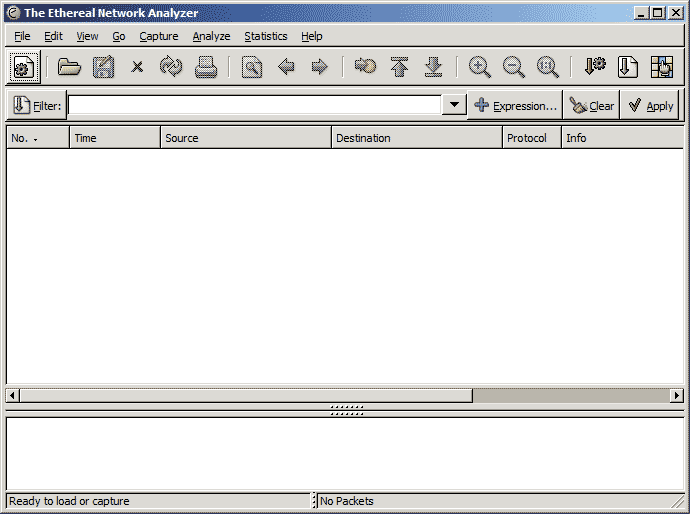Jump to first packet icon

point(400,67)
